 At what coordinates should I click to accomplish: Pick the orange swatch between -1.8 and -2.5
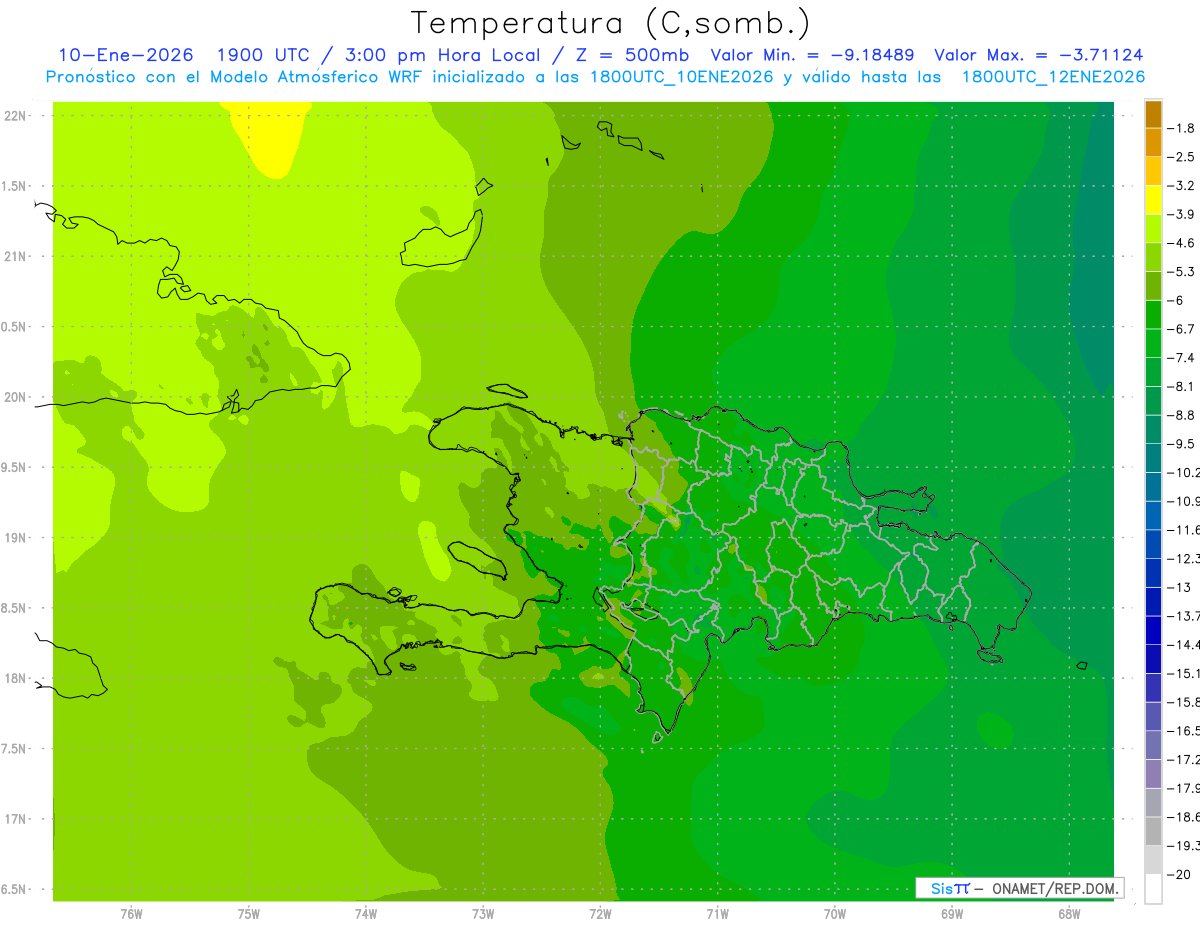click(x=1153, y=142)
